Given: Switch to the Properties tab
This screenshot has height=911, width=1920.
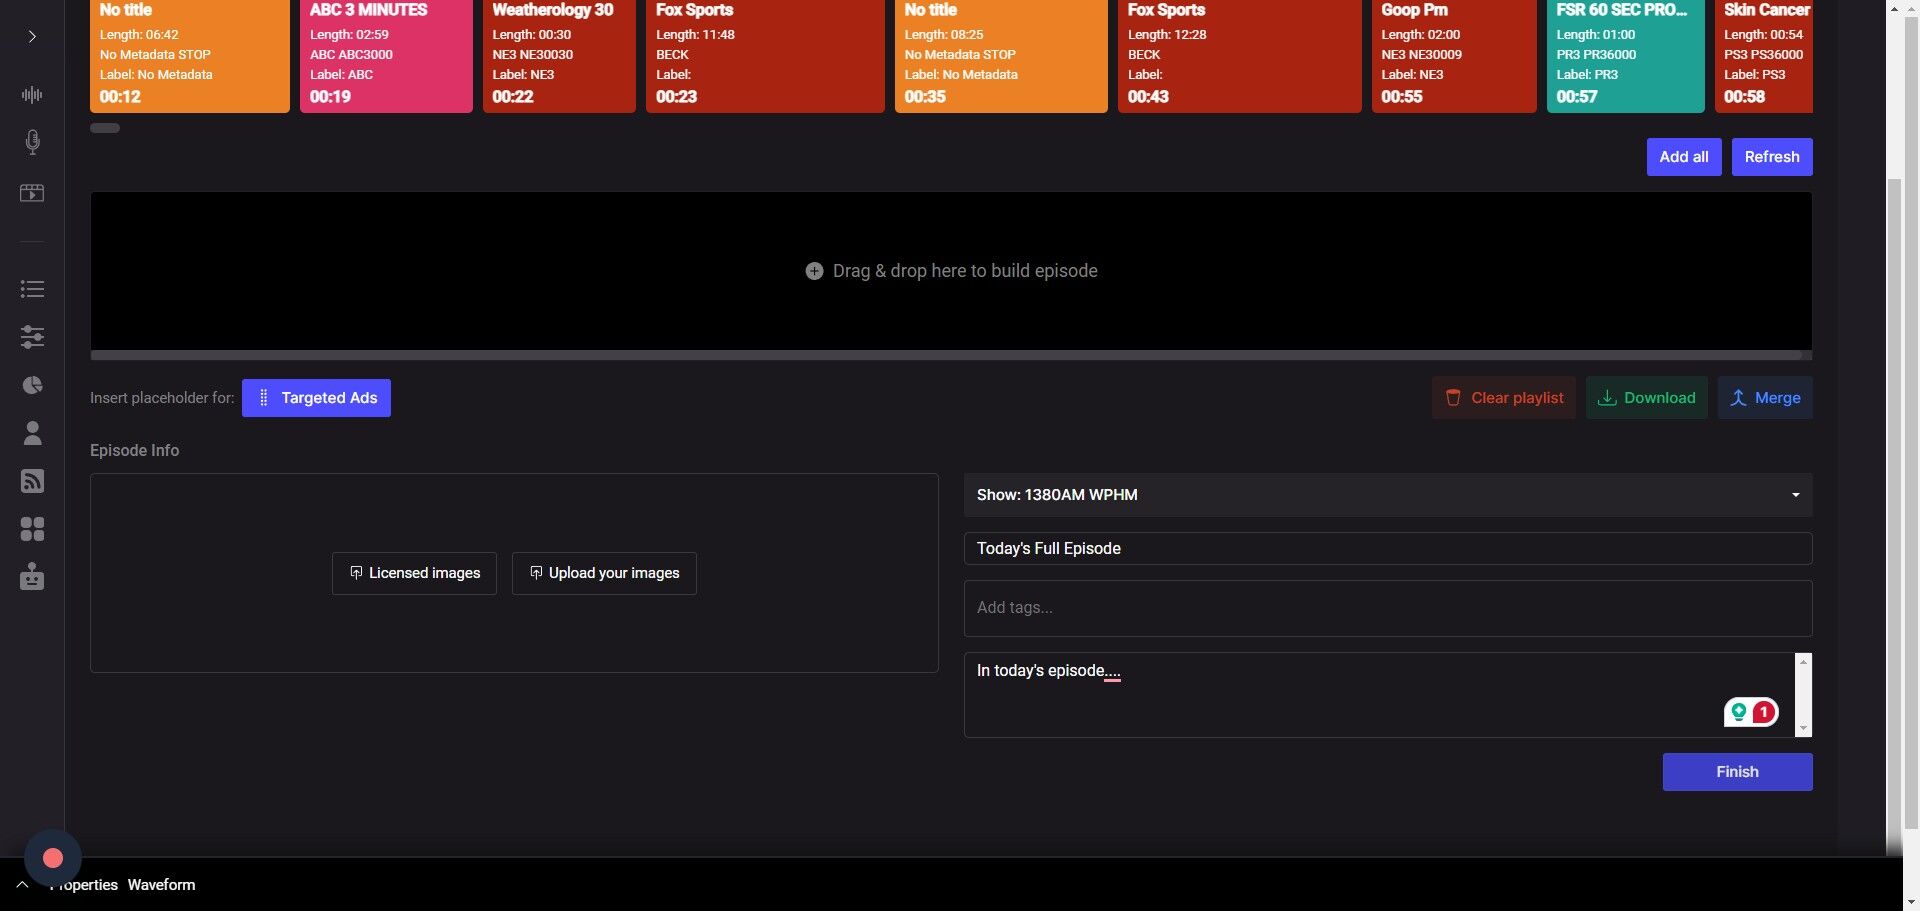Looking at the screenshot, I should (84, 885).
